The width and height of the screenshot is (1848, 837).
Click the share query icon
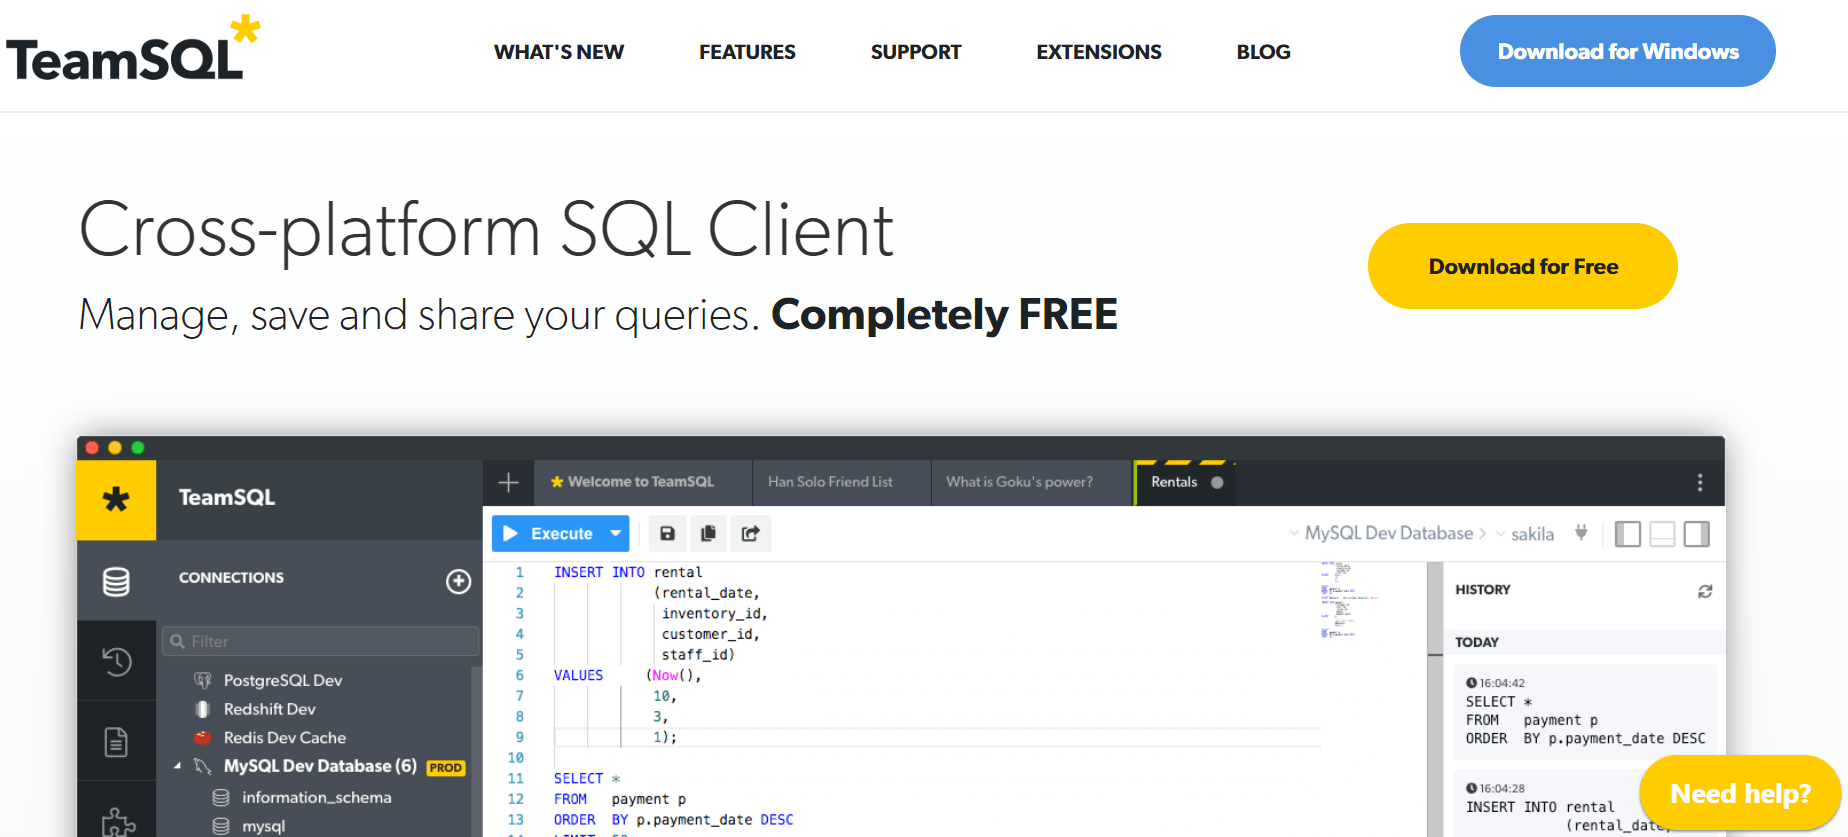coord(750,534)
